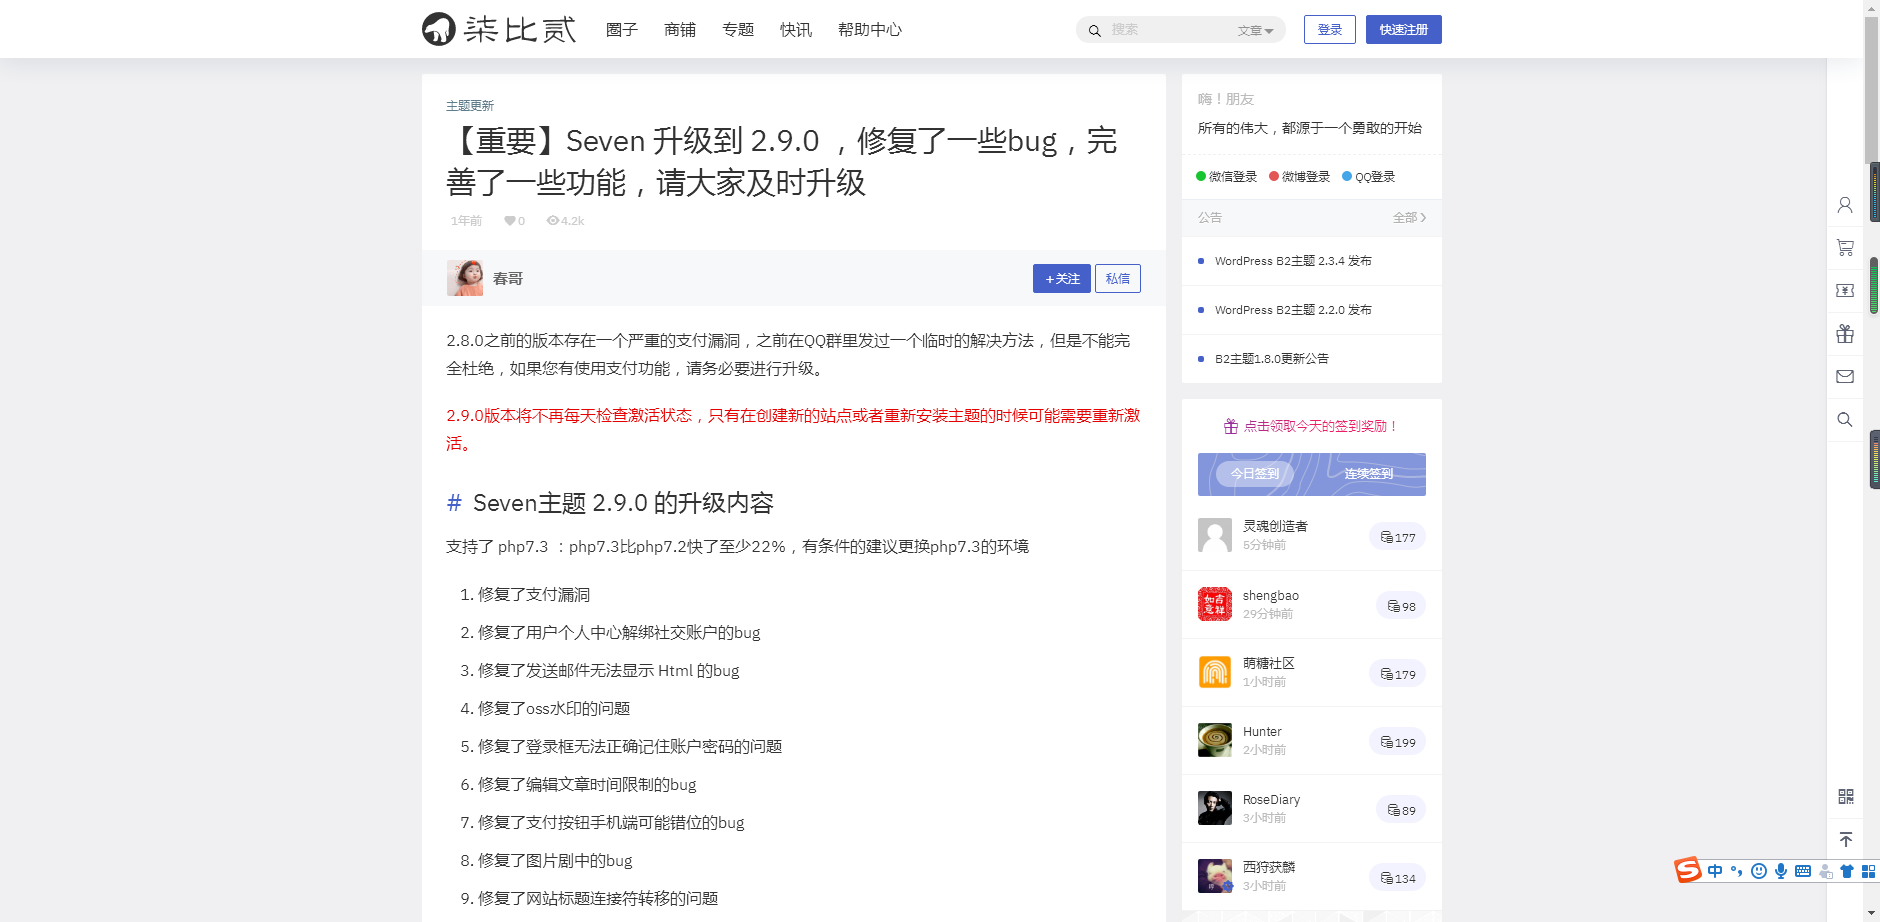1880x922 pixels.
Task: Select the 今日签到 toggle
Action: point(1254,474)
